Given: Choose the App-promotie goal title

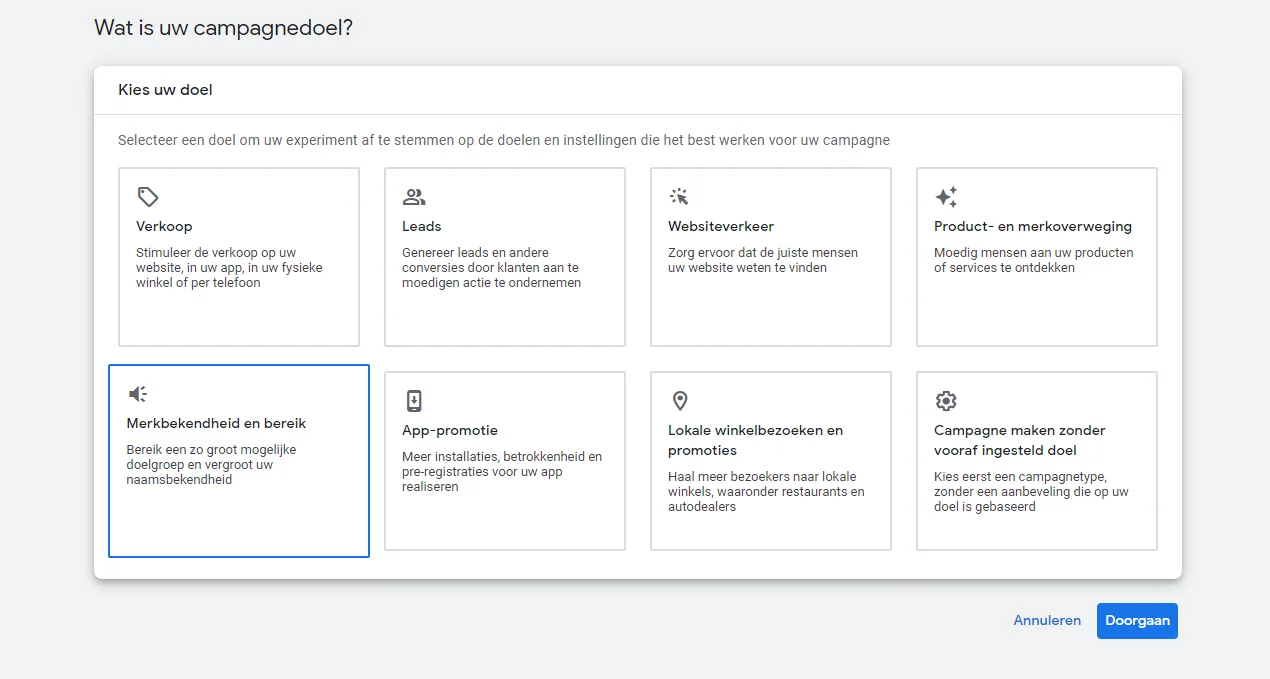Looking at the screenshot, I should (x=450, y=431).
